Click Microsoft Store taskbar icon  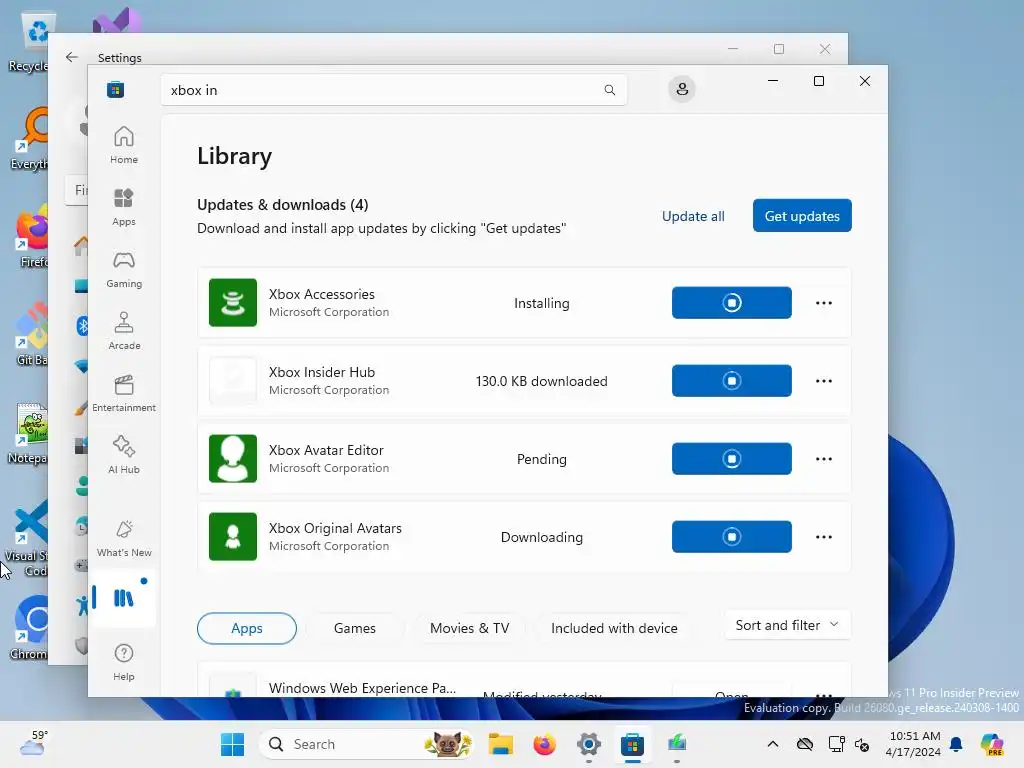click(632, 744)
